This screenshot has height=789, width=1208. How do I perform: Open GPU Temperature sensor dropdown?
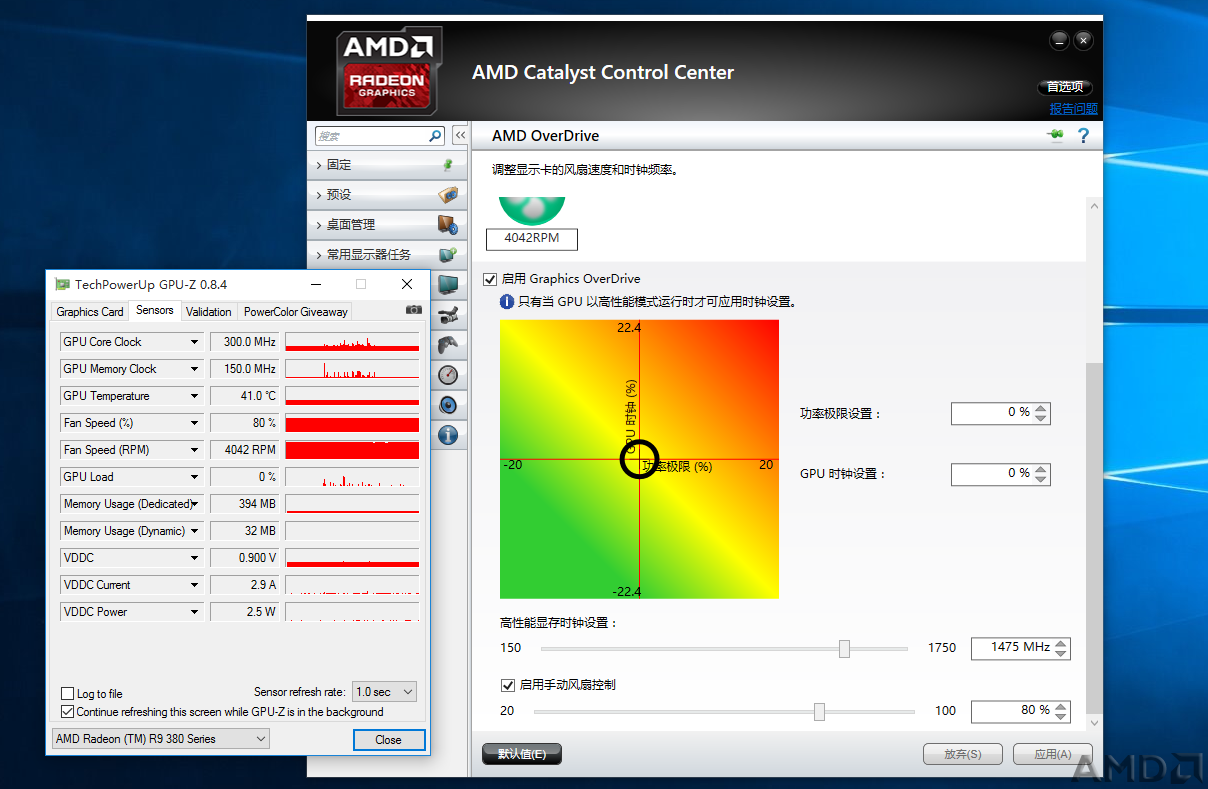pyautogui.click(x=195, y=396)
